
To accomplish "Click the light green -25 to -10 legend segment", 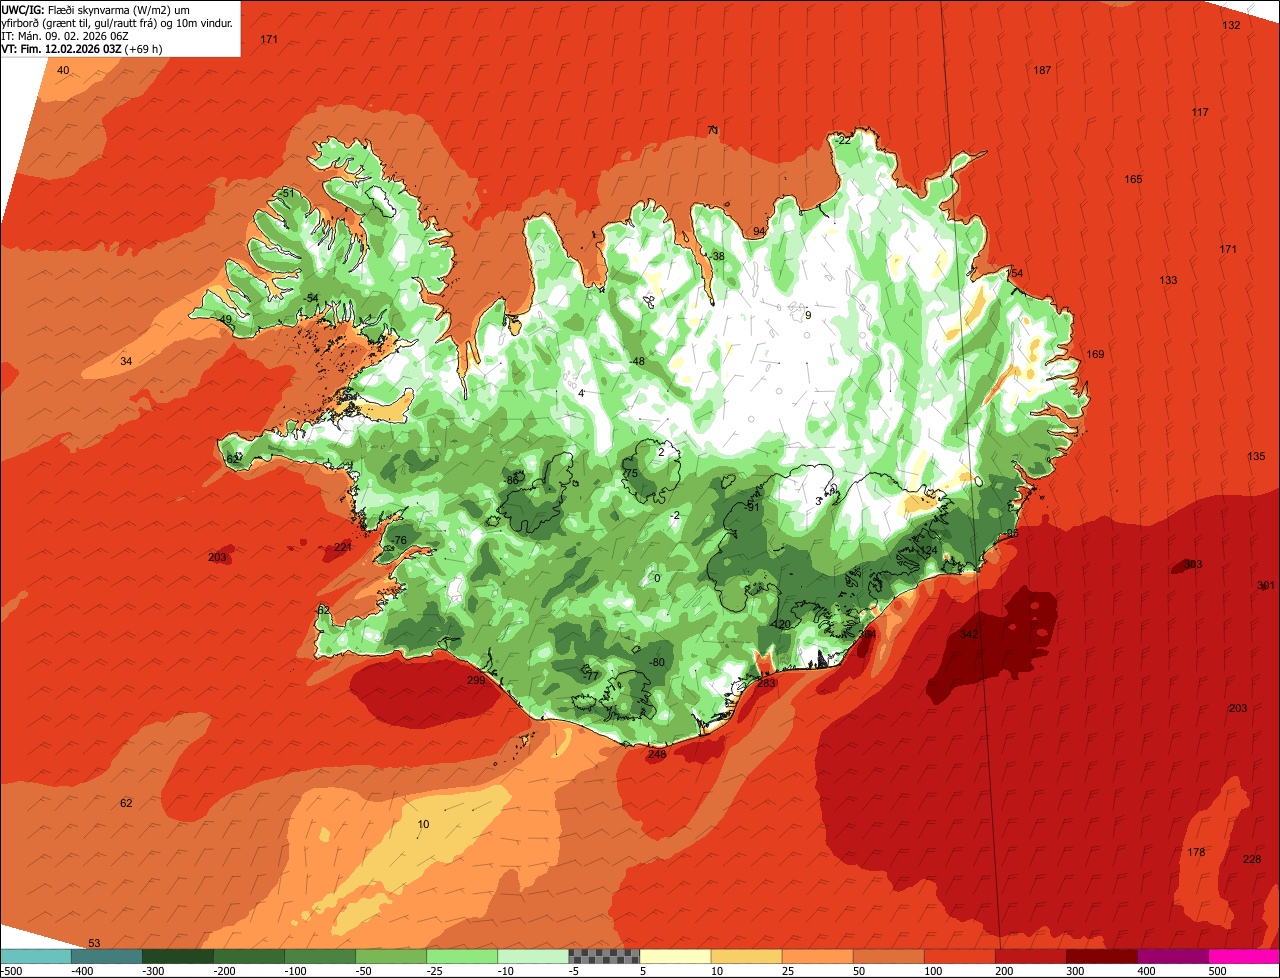I will tap(462, 956).
